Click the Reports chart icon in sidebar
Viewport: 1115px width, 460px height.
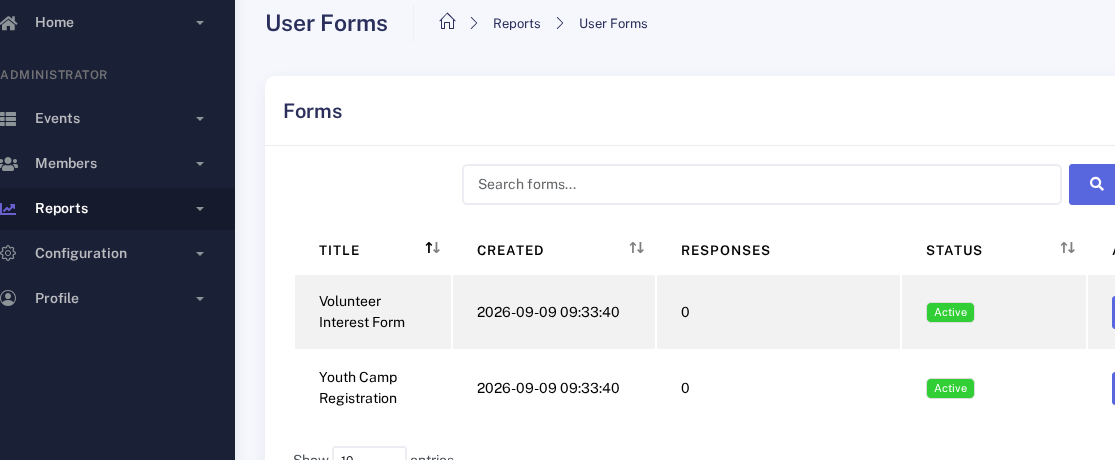point(8,208)
